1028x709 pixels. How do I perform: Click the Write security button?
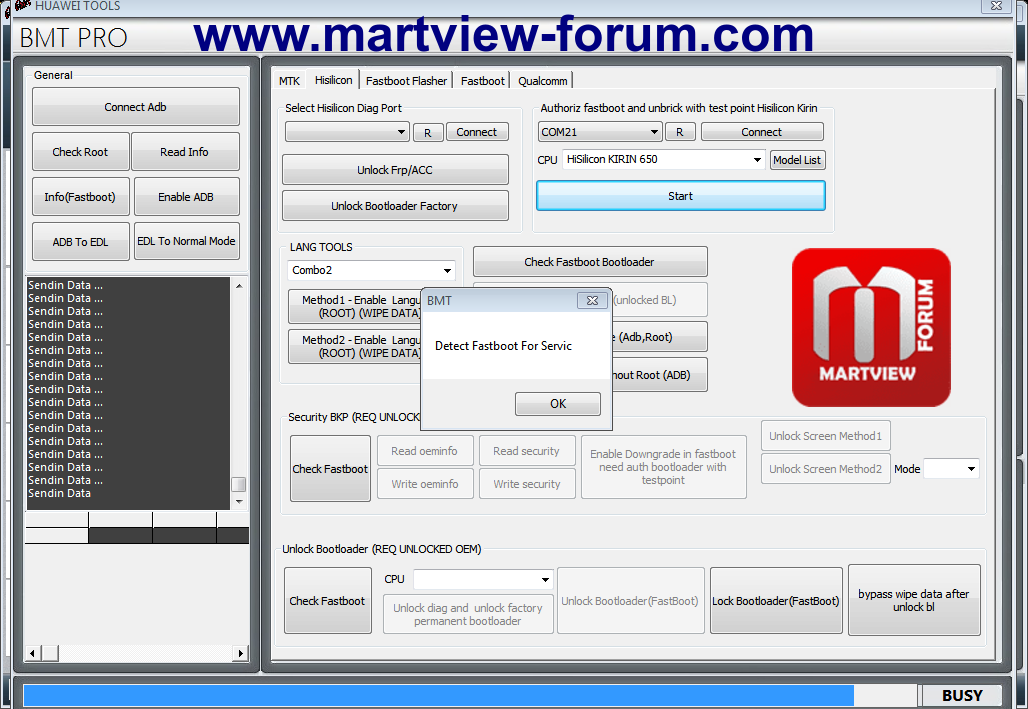pyautogui.click(x=527, y=483)
